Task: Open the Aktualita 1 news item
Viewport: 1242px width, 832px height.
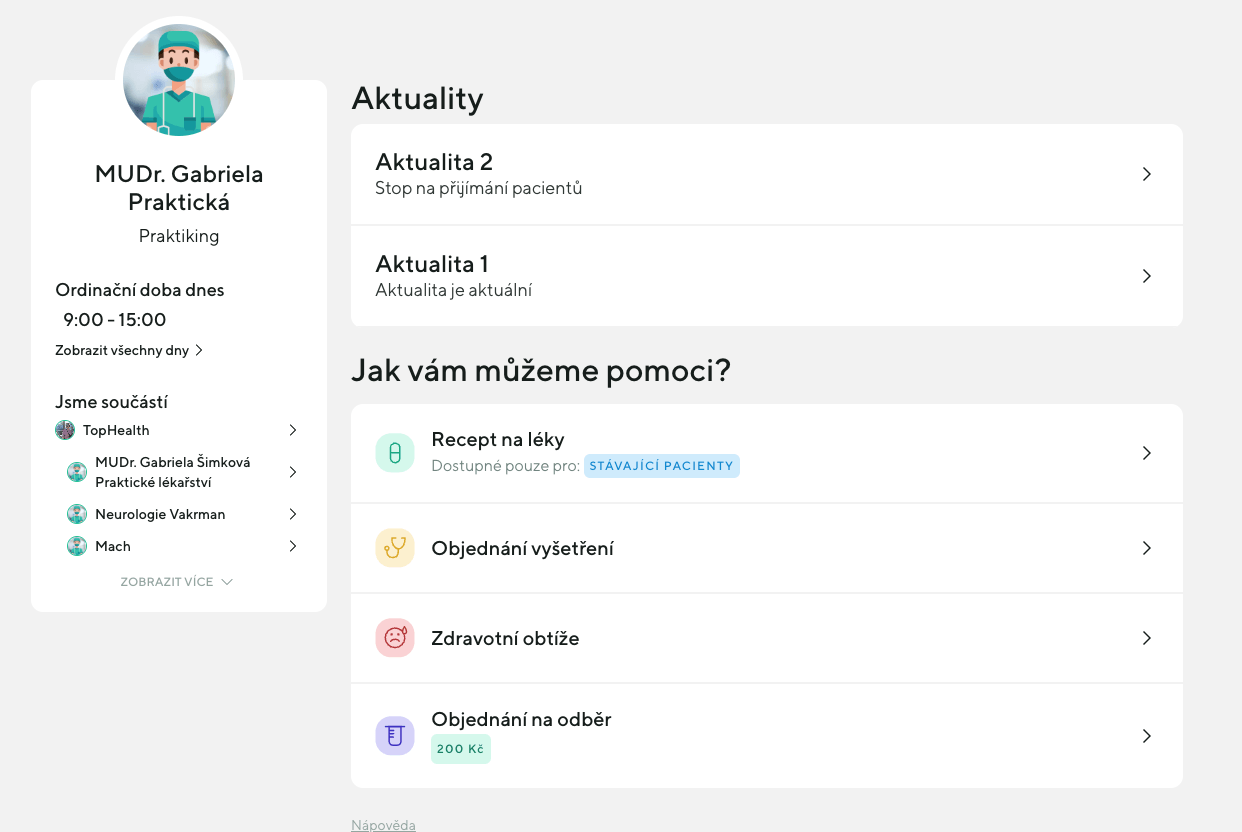Action: coord(766,276)
